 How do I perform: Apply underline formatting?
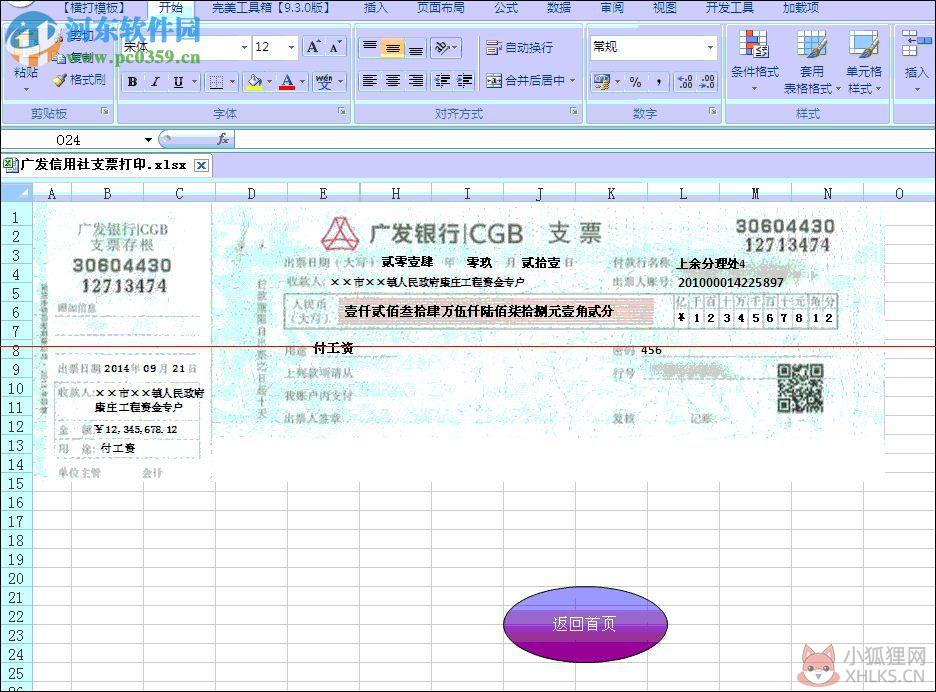[x=178, y=82]
